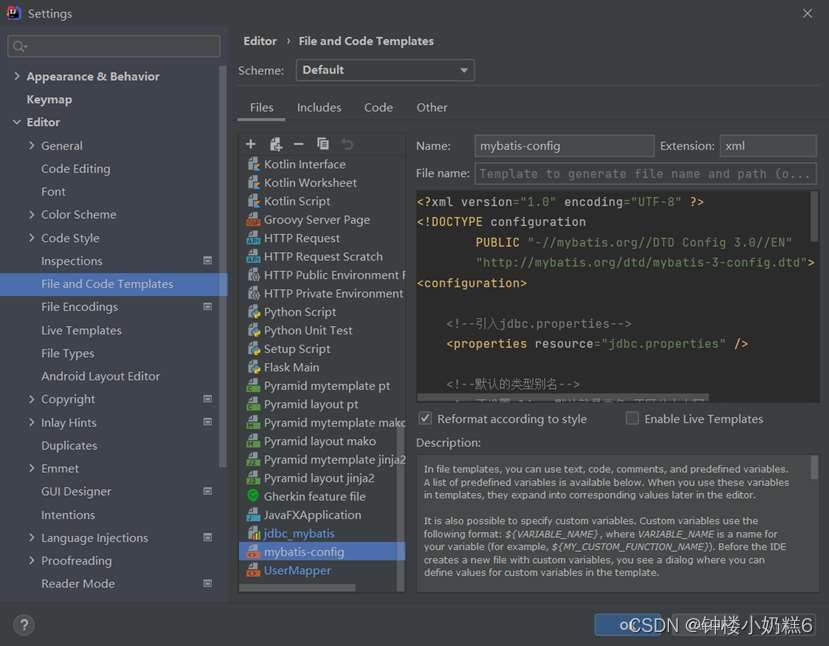Viewport: 829px width, 646px height.
Task: Switch to the Code tab
Action: tap(378, 108)
